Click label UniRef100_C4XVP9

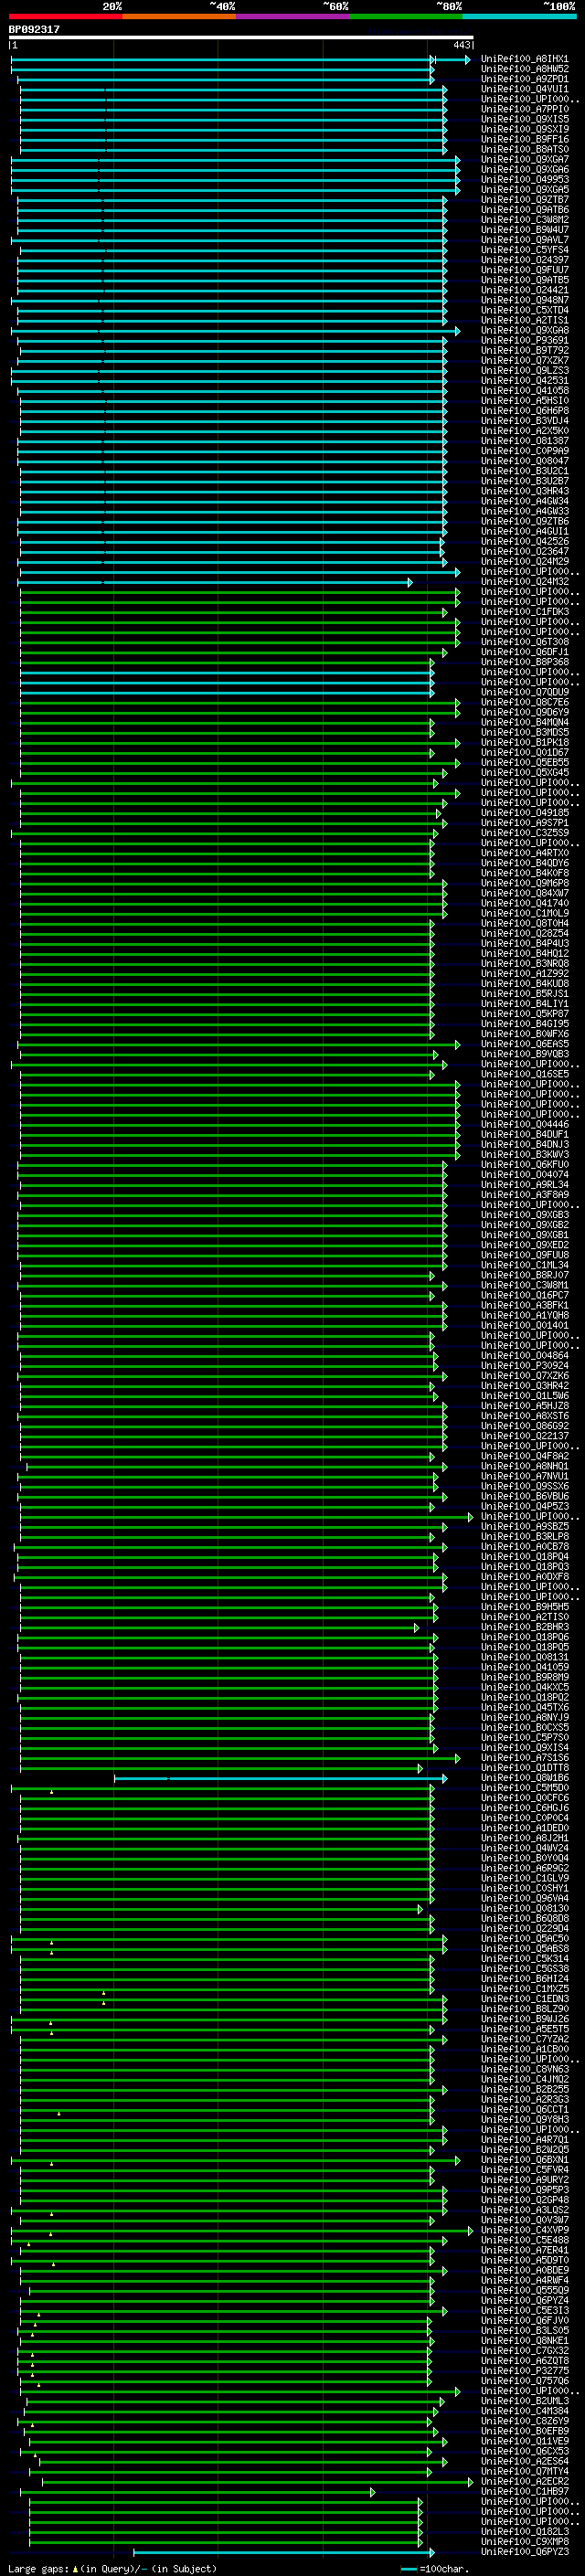click(x=524, y=2230)
